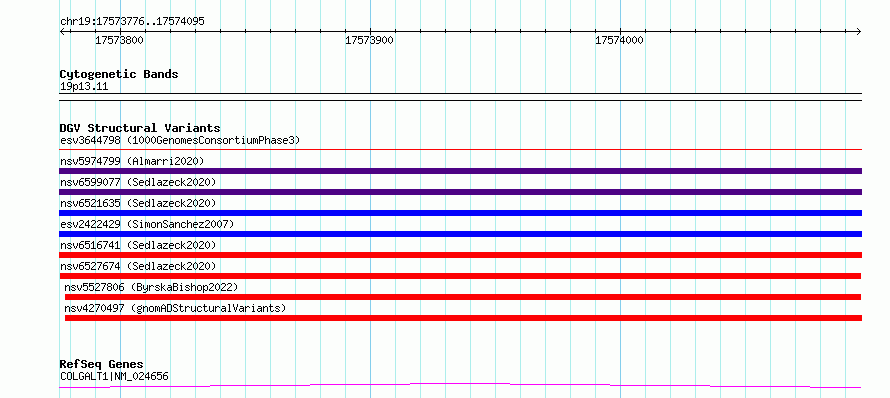Screen dimensions: 890x398
Task: Open the esv2422429 (SimonSanchez2007) label
Action: (147, 224)
